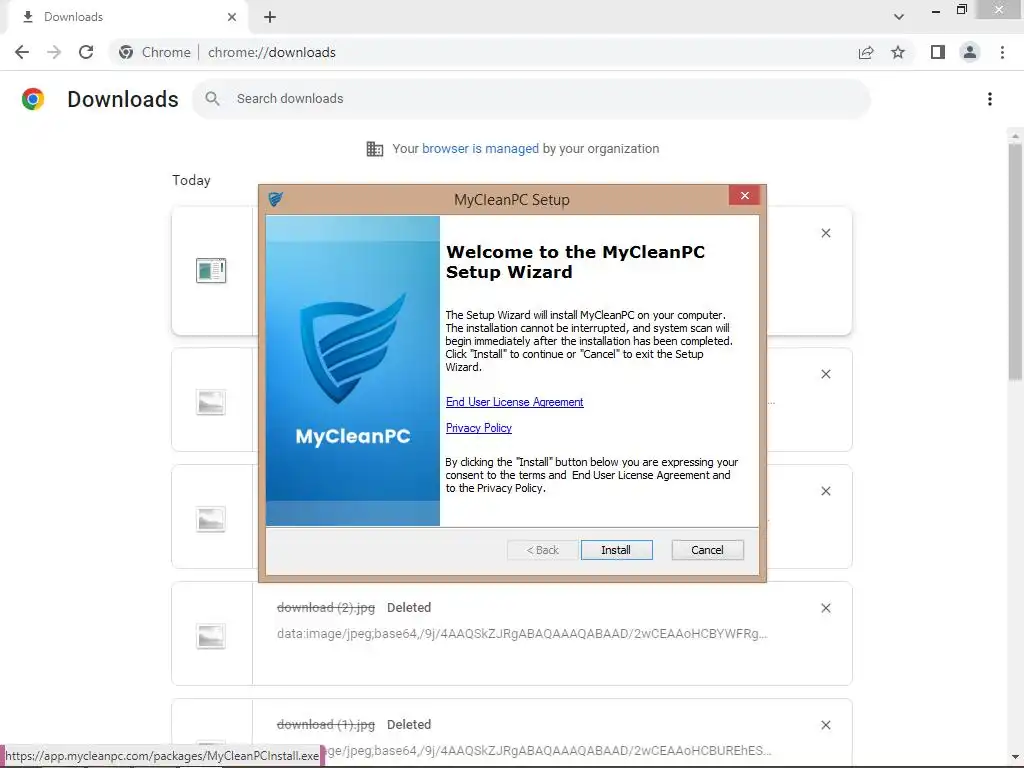This screenshot has width=1024, height=768.
Task: Click the Chrome forward arrow
Action: (x=54, y=52)
